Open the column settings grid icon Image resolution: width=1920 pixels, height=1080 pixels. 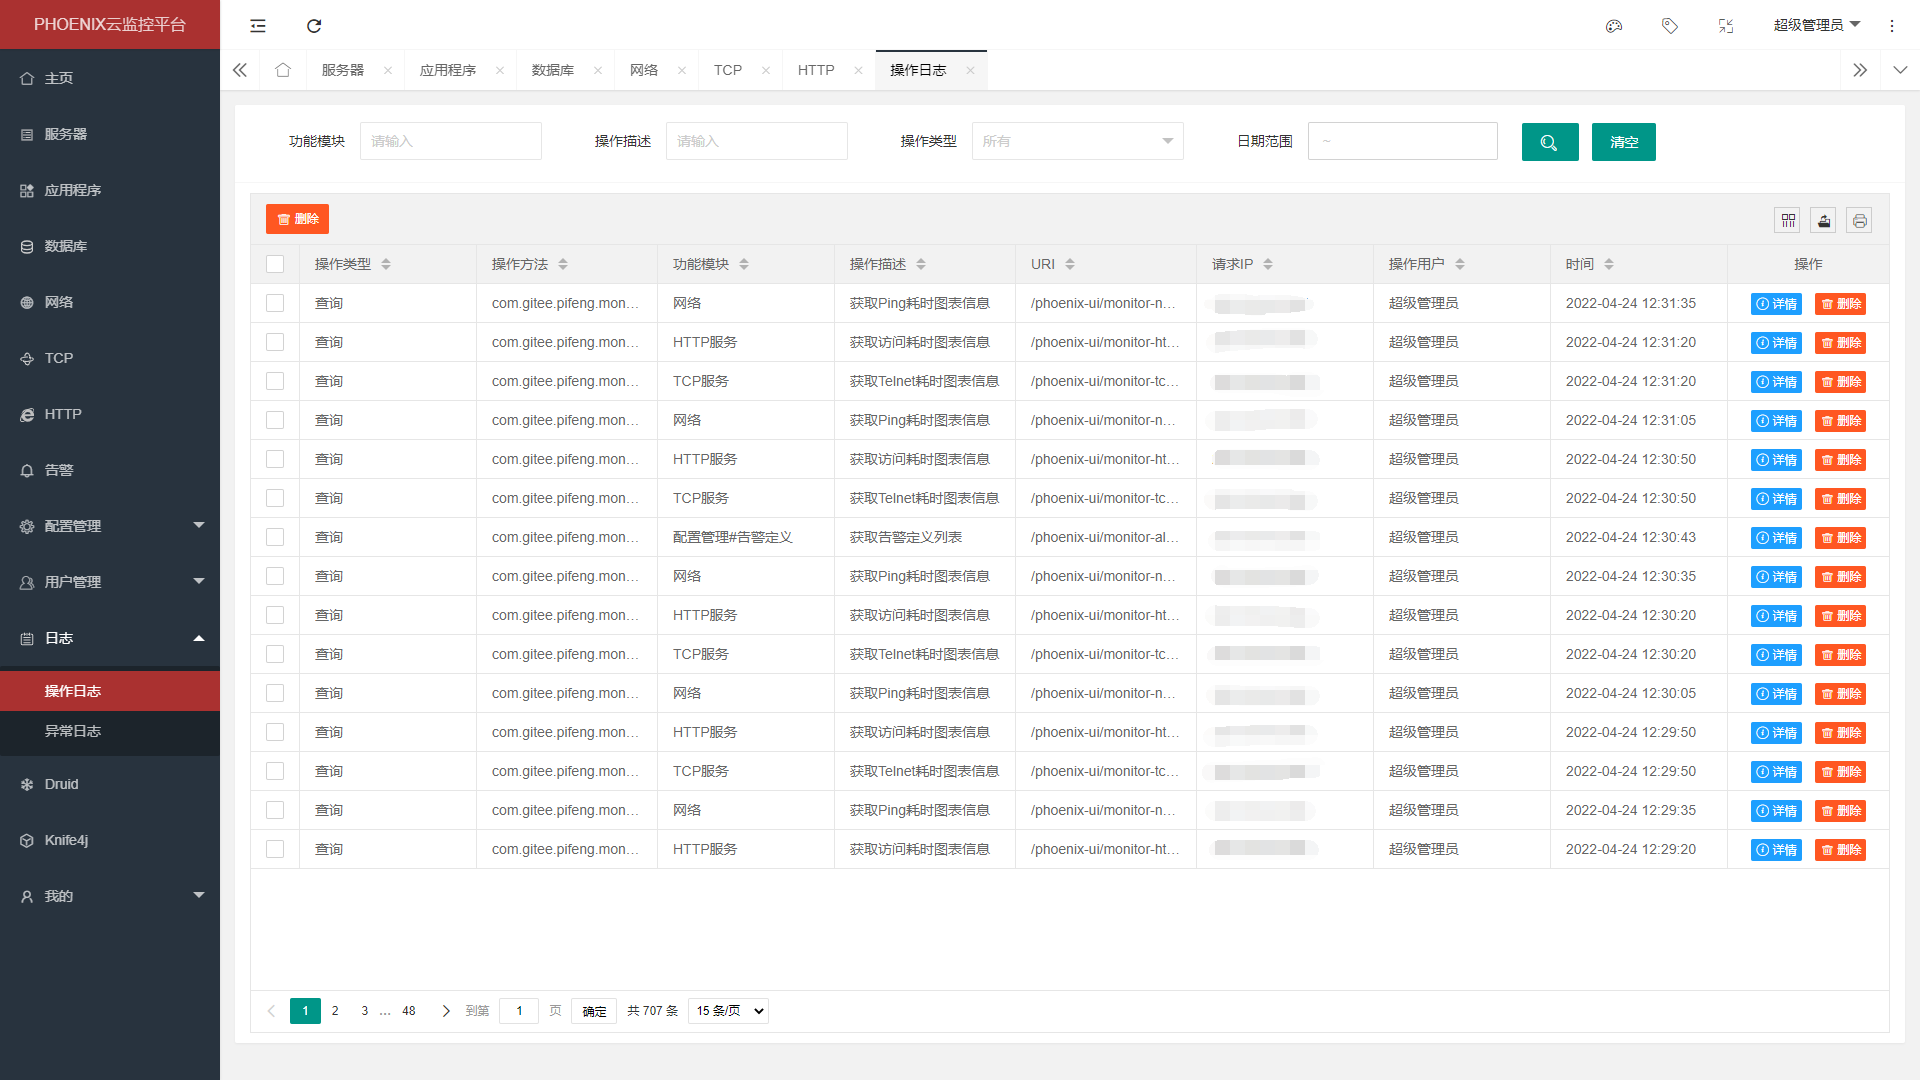pos(1787,220)
